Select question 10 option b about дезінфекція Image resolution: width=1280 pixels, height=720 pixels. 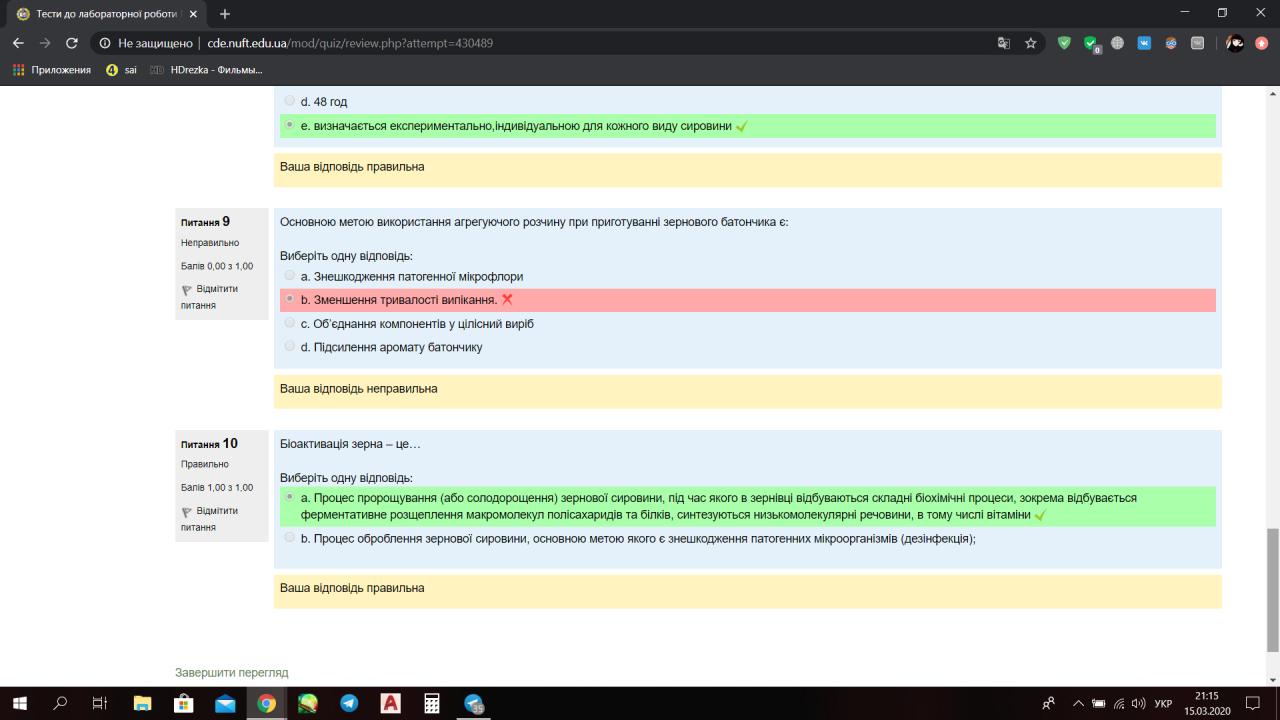point(290,538)
